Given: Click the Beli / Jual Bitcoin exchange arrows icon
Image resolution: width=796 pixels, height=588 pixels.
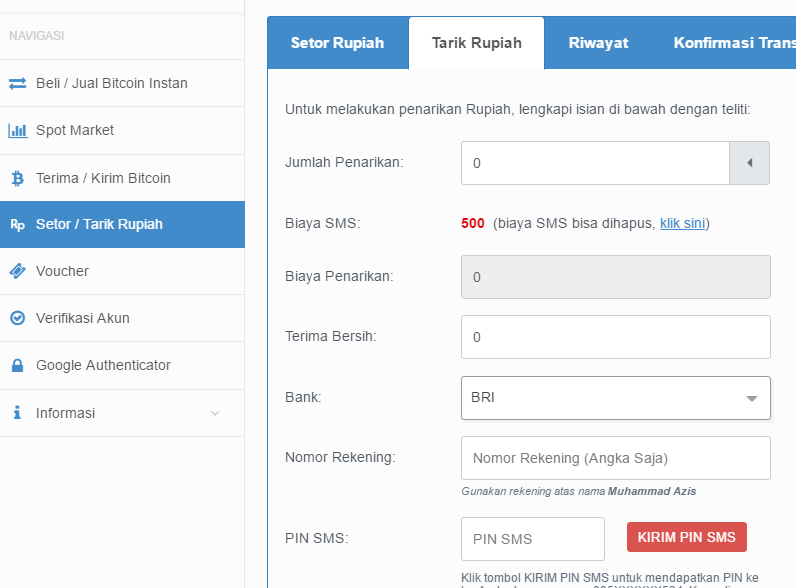Looking at the screenshot, I should [17, 83].
